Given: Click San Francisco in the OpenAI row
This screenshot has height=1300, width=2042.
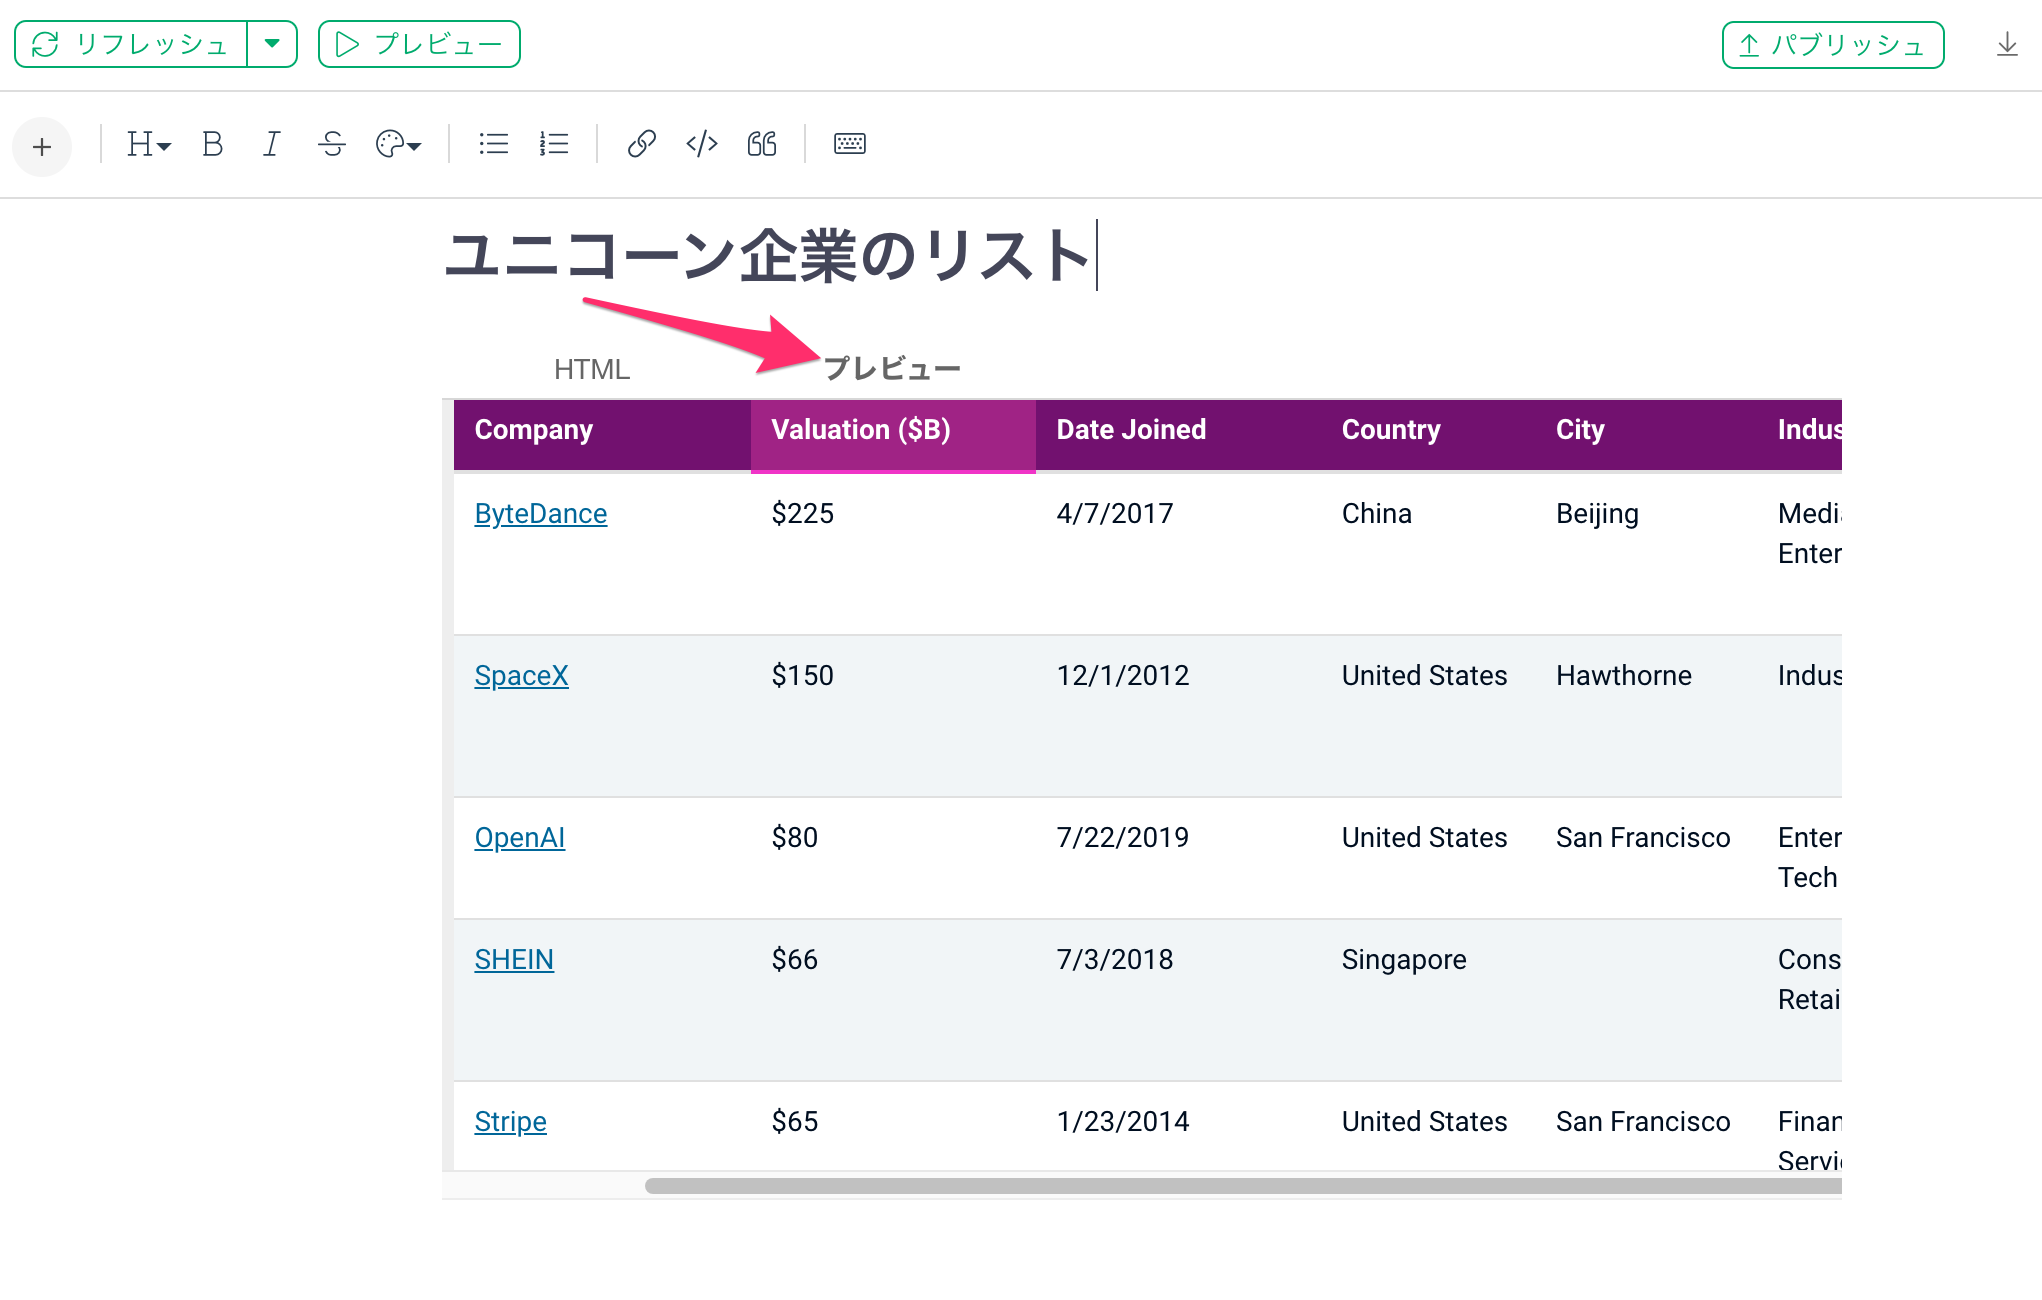Looking at the screenshot, I should click(1643, 837).
